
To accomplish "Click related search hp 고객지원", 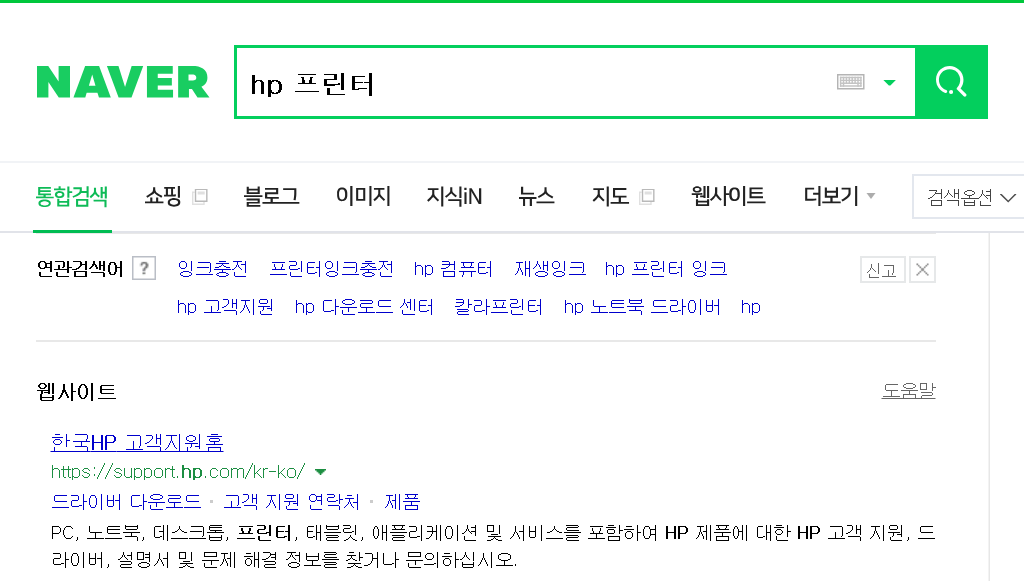I will tap(225, 307).
